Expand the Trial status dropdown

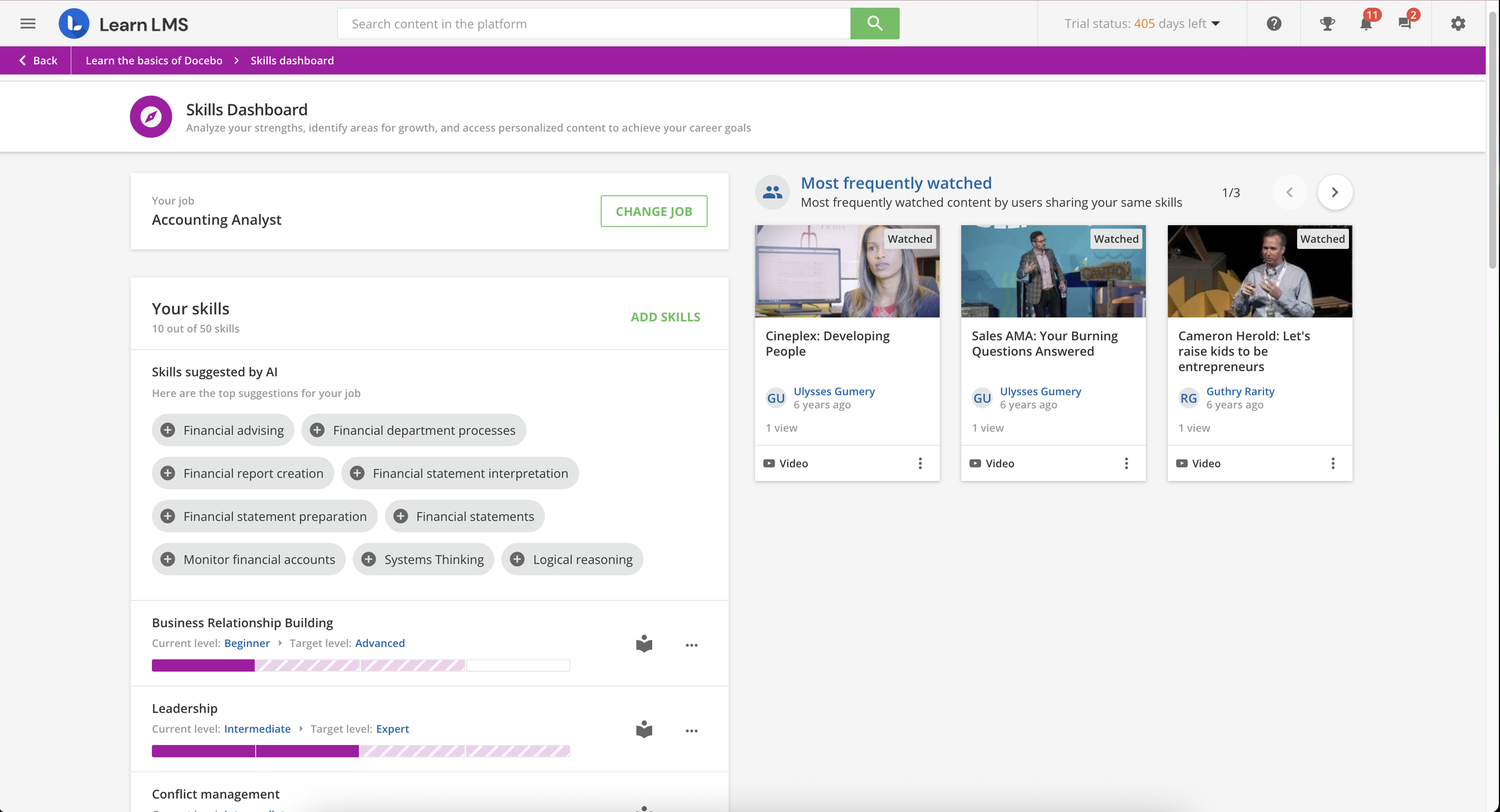click(x=1142, y=24)
